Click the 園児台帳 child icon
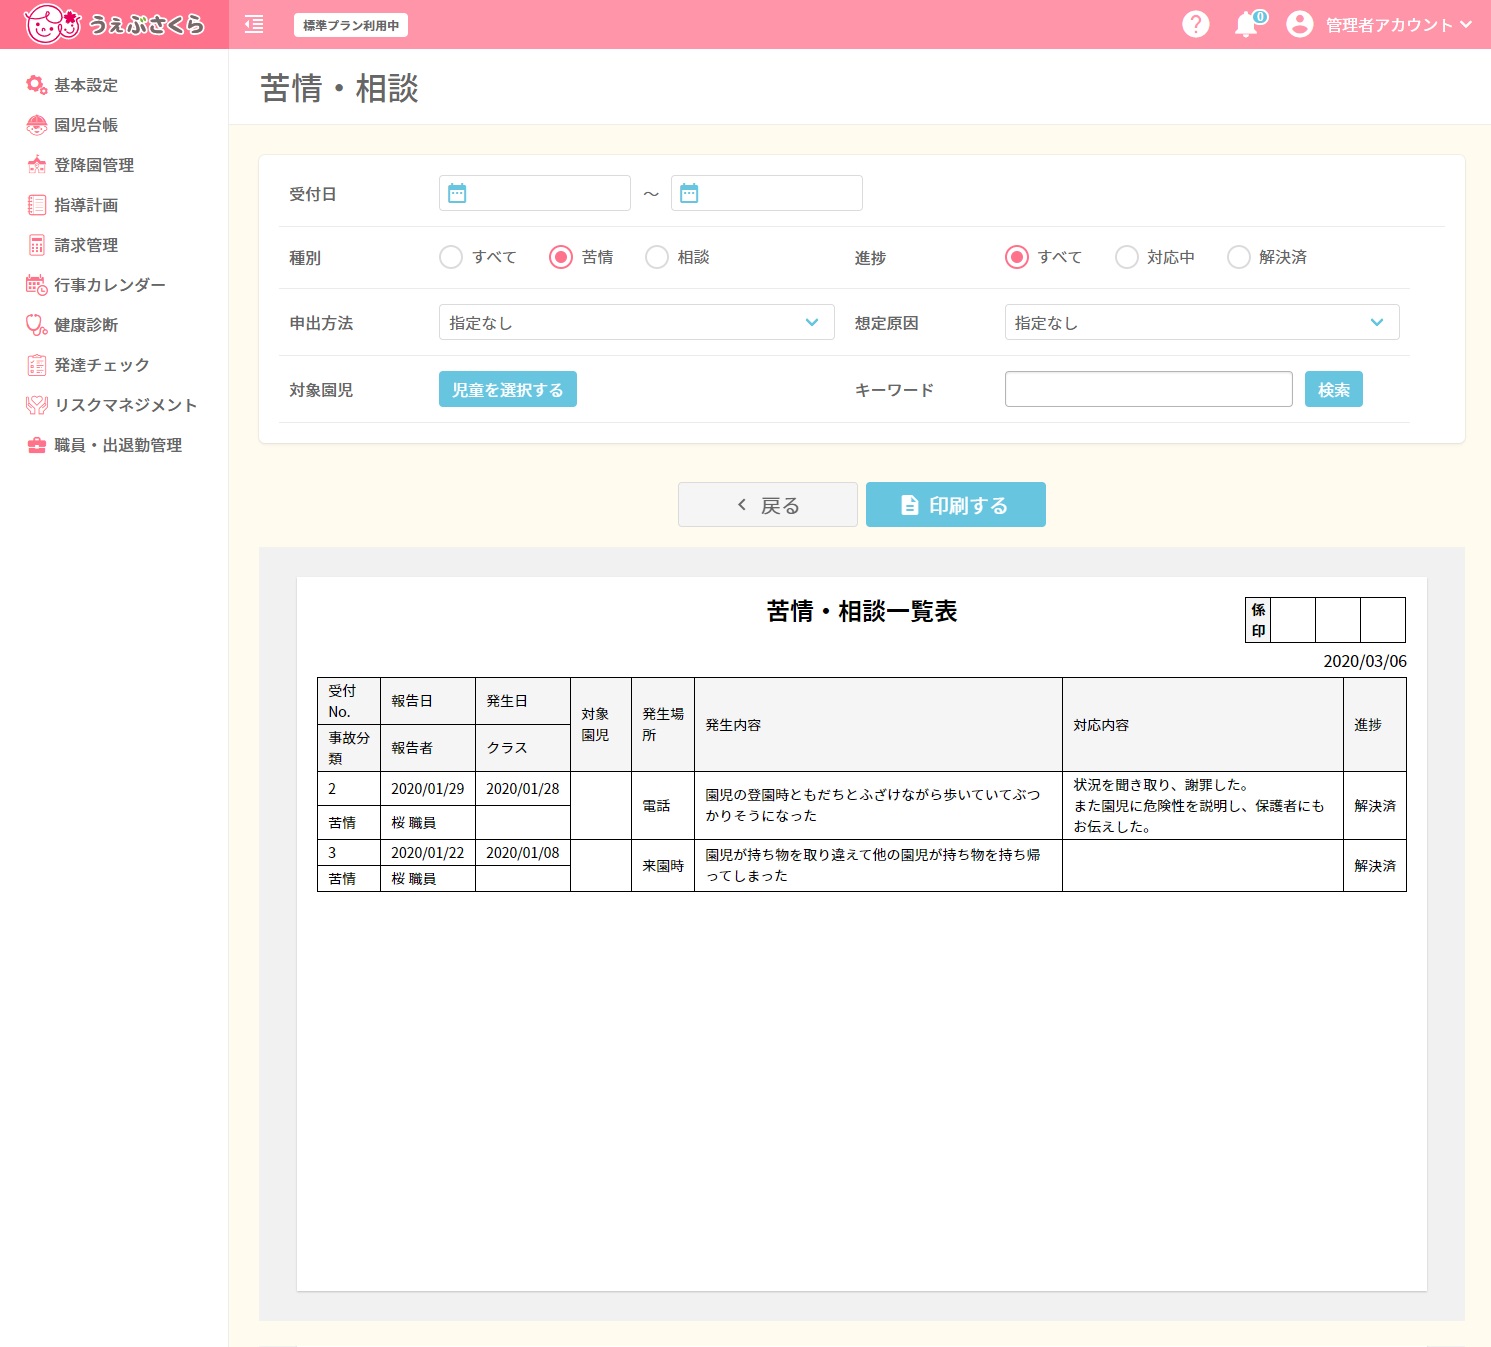Screen dimensions: 1491x1347 tap(37, 125)
